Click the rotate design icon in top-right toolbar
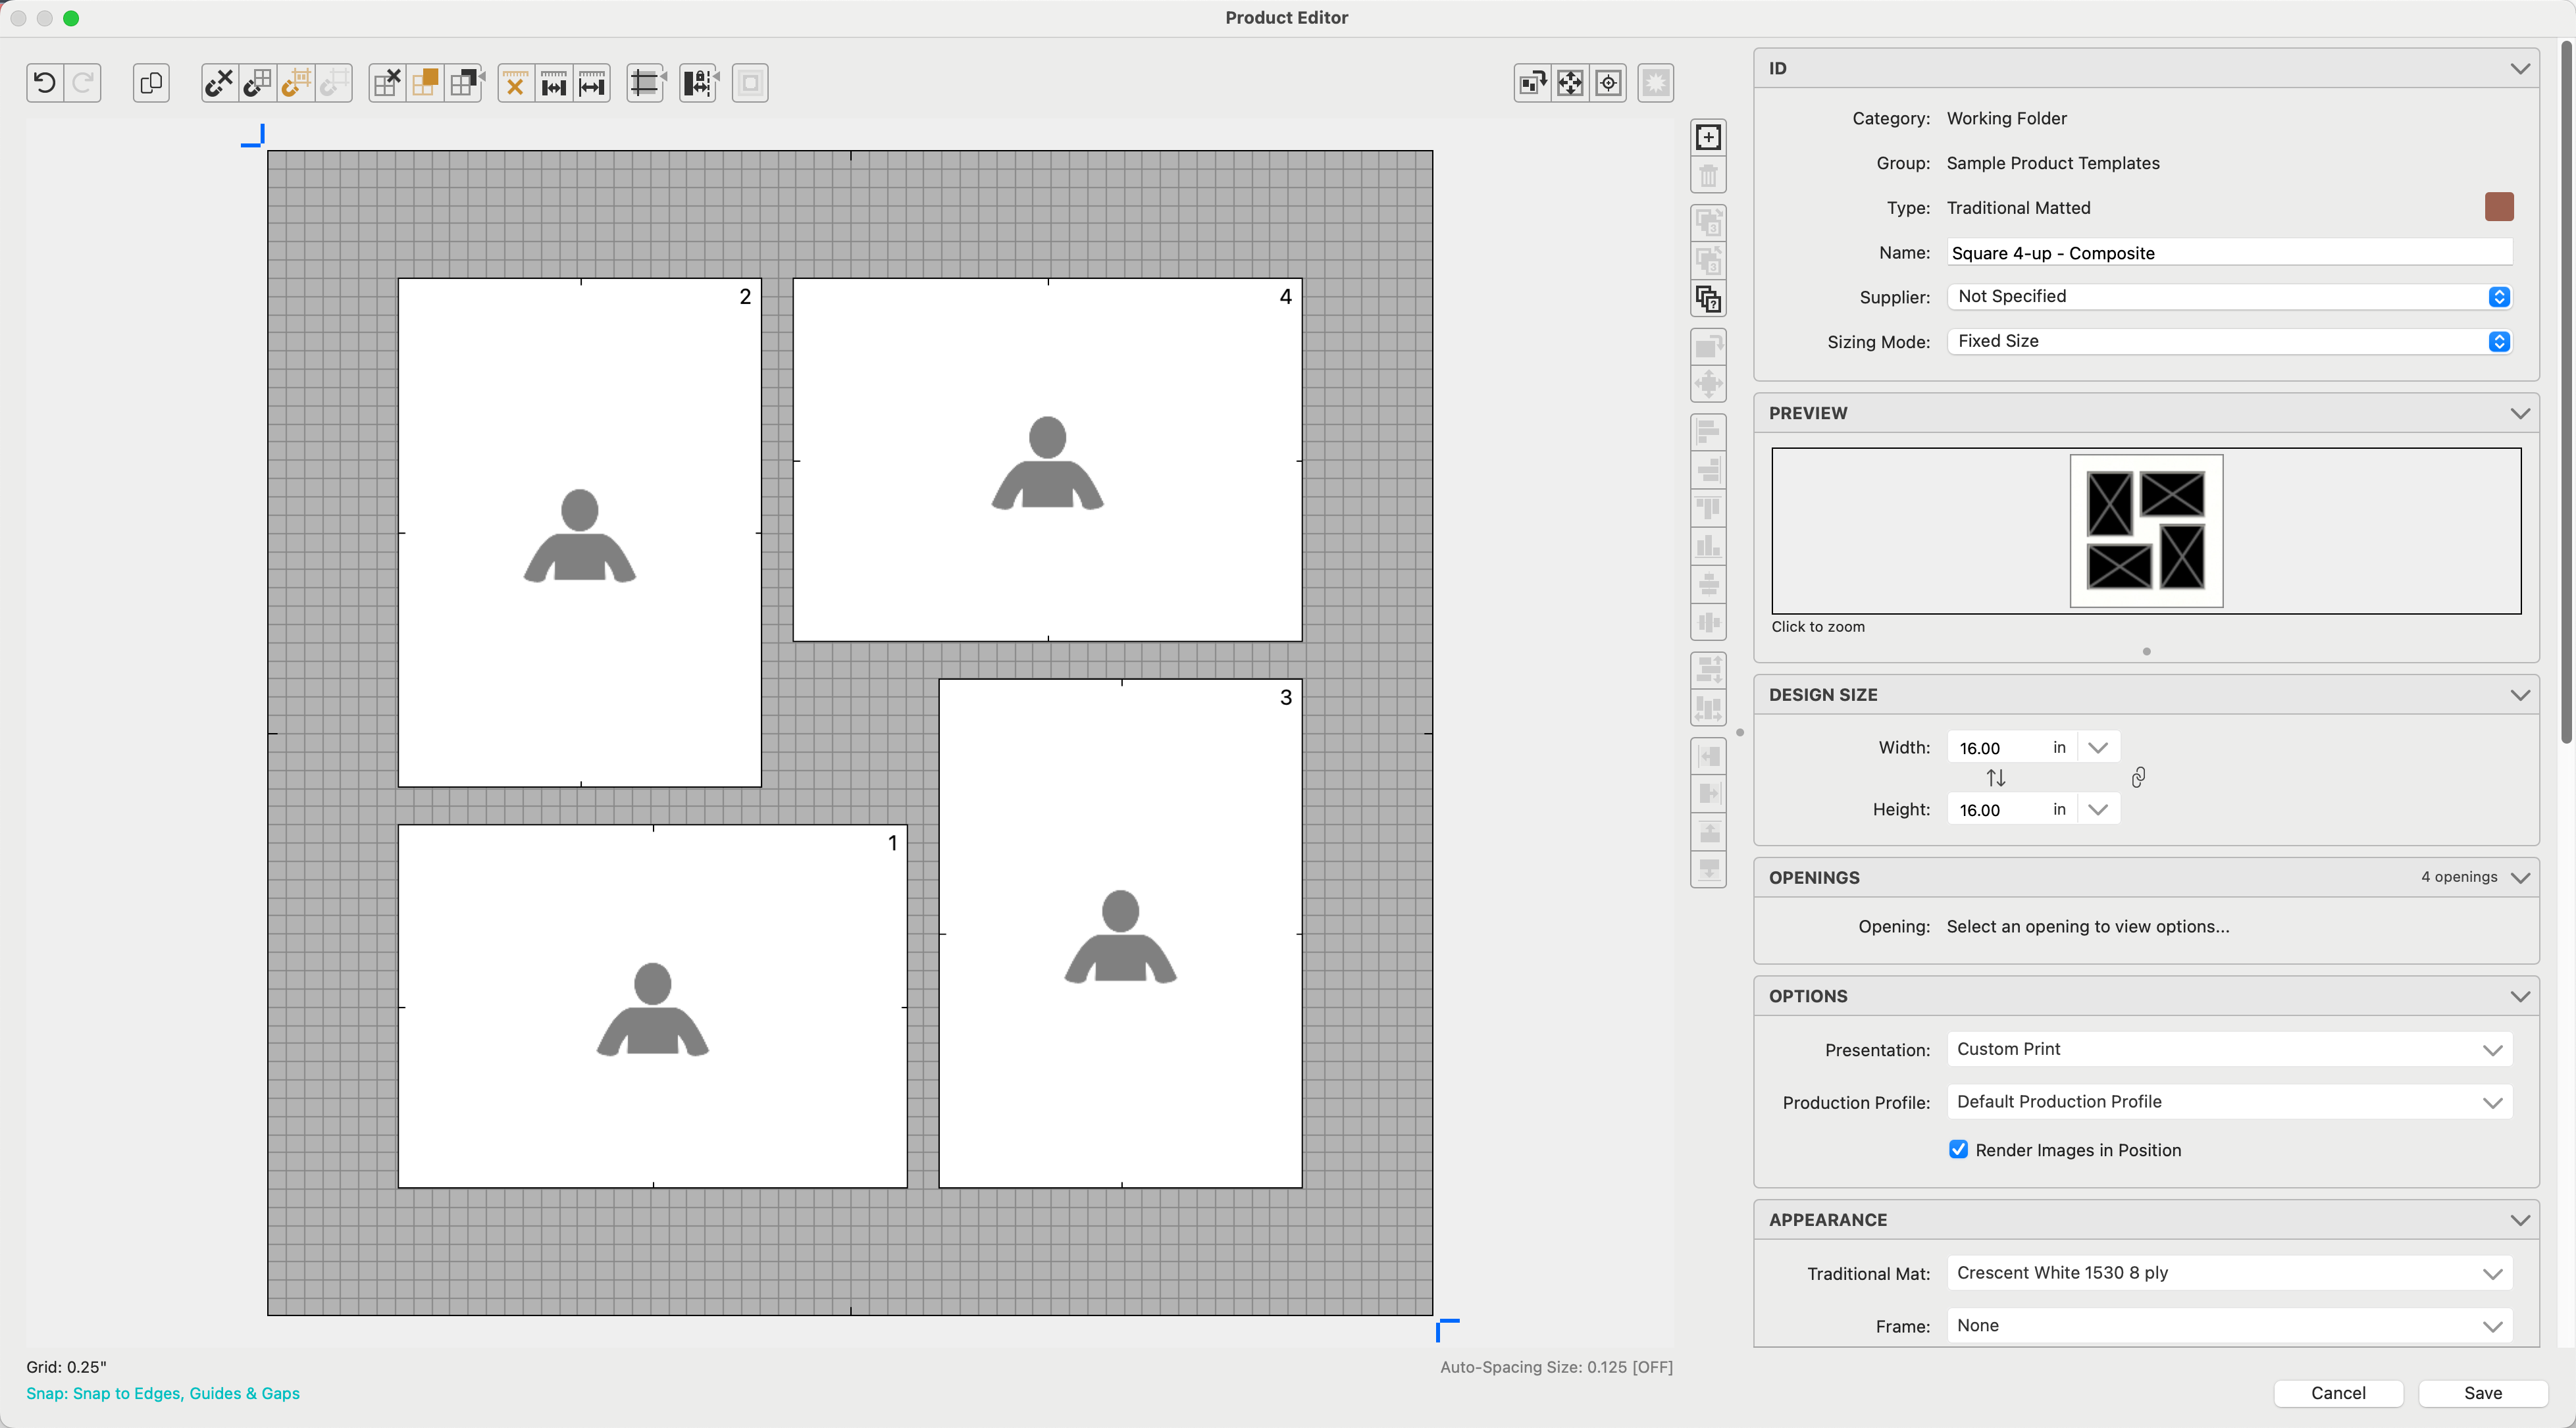The image size is (2576, 1428). pos(1532,83)
